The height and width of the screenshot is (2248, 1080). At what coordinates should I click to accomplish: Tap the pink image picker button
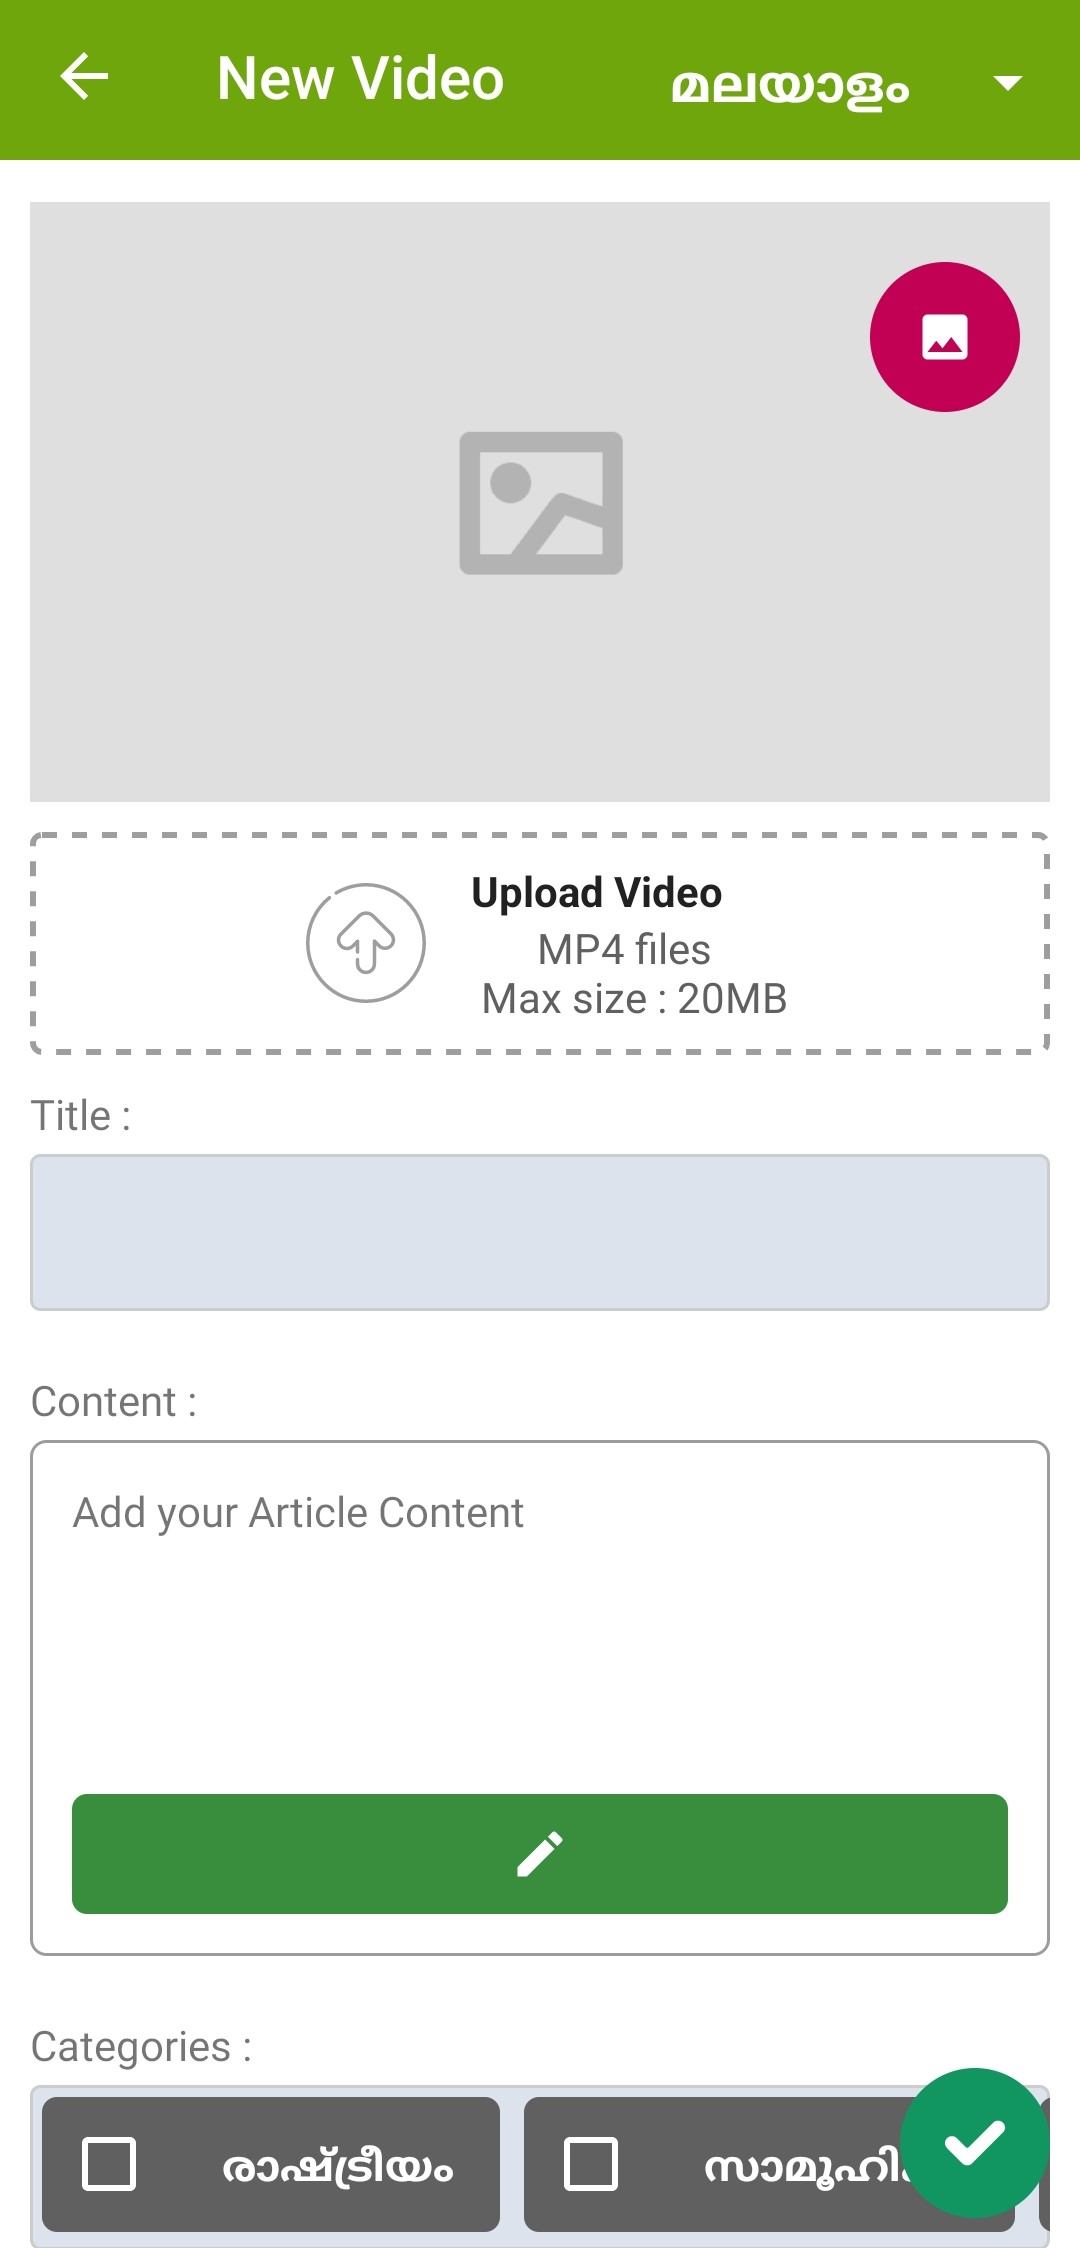pyautogui.click(x=944, y=337)
